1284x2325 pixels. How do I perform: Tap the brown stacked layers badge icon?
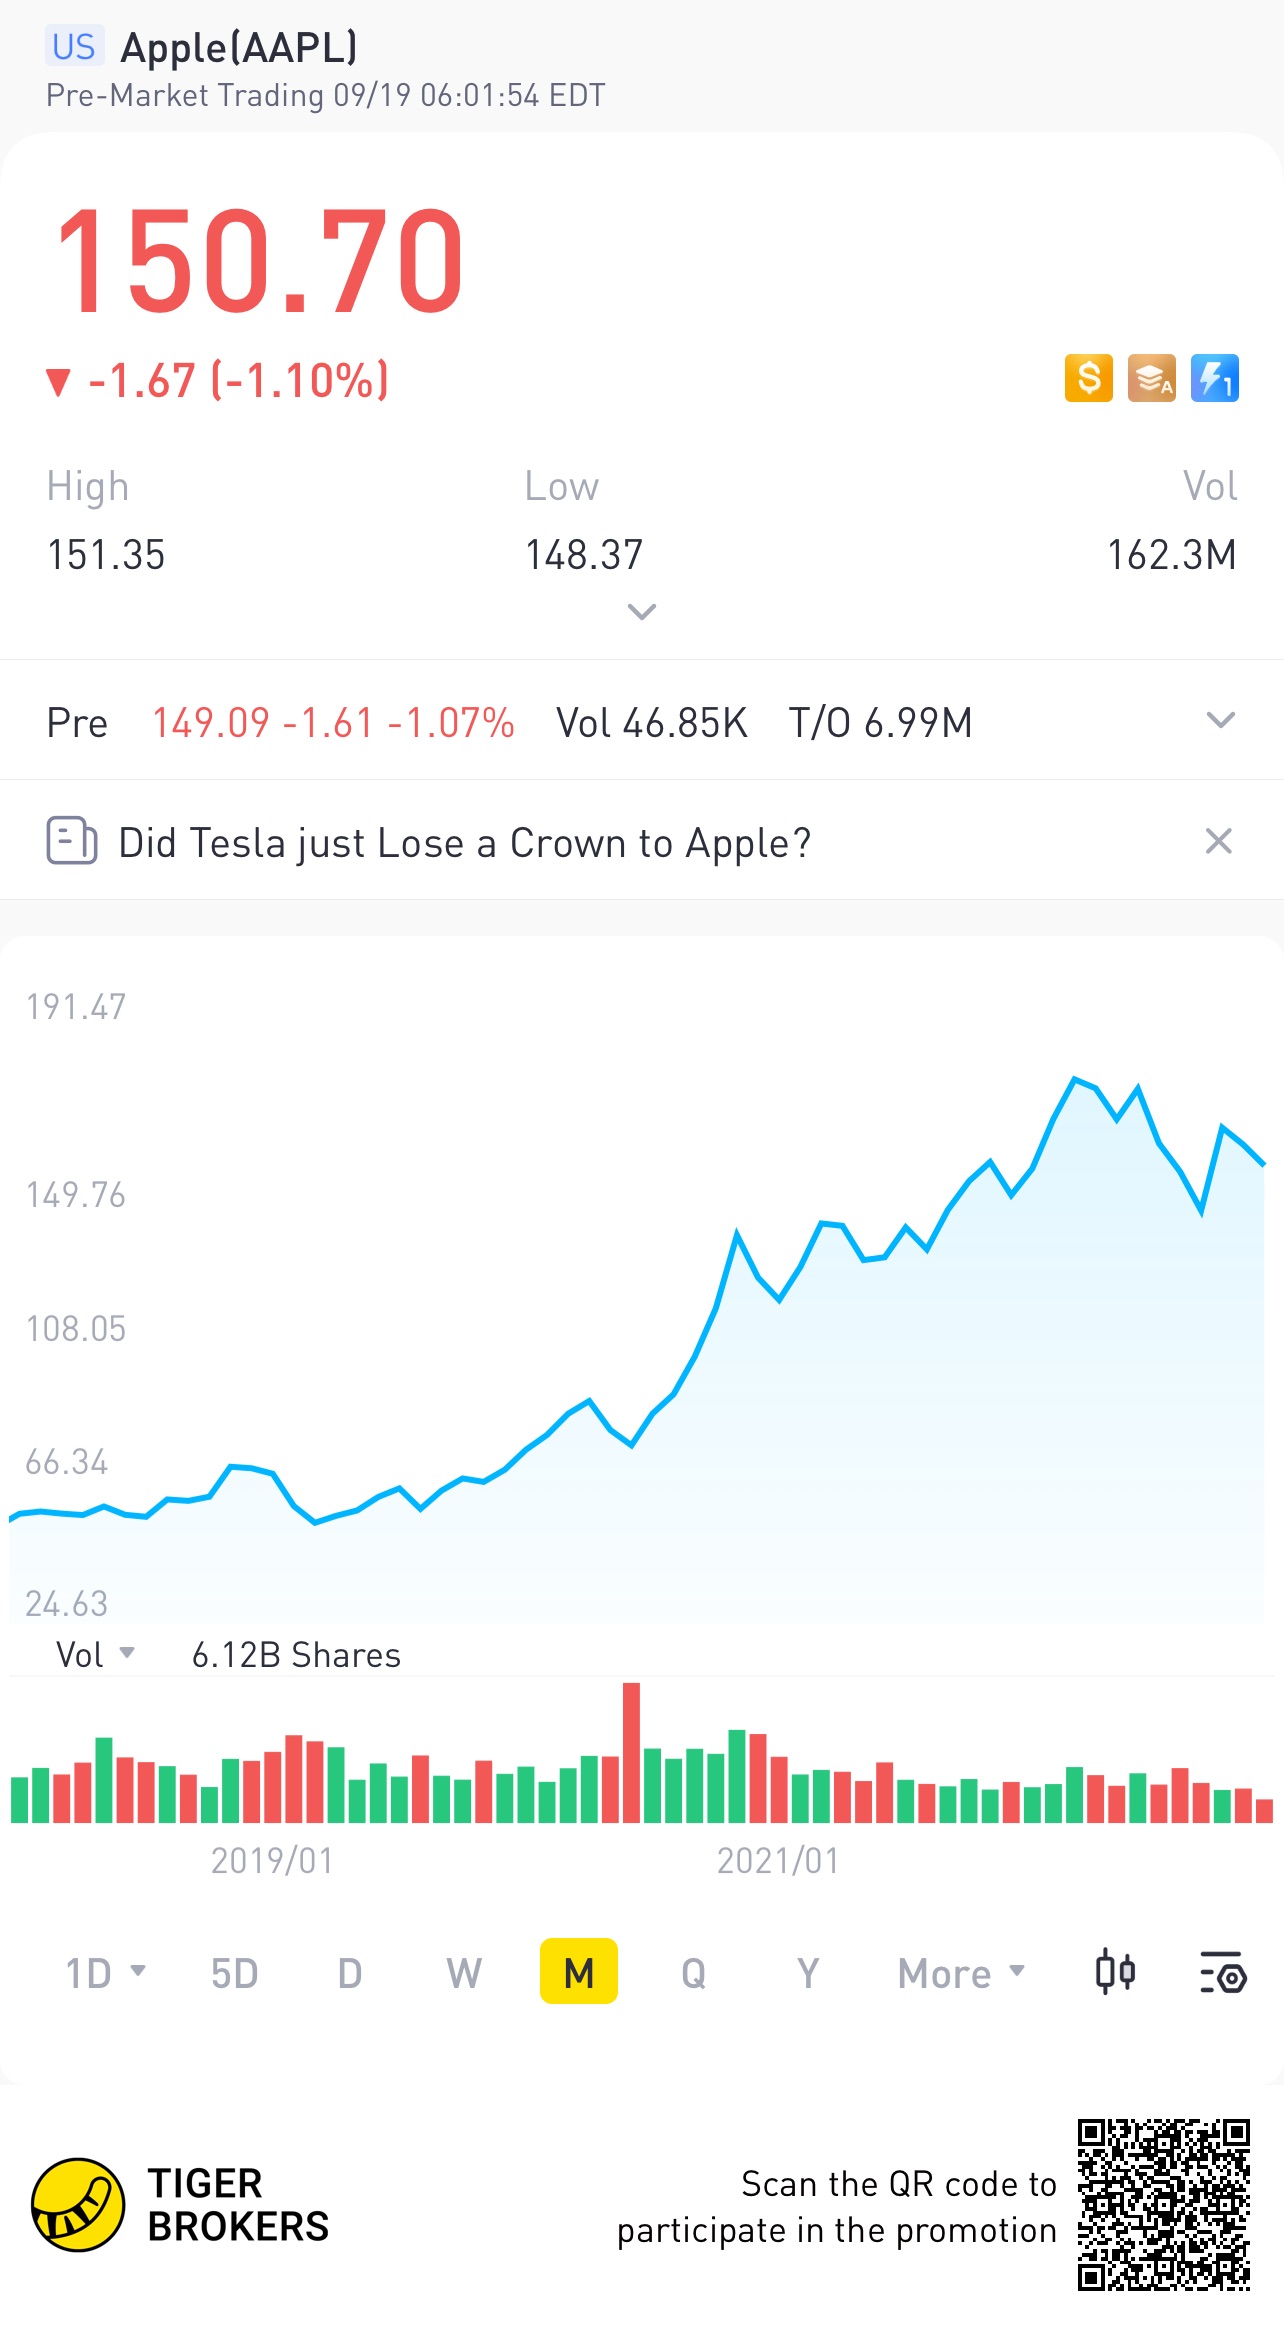tap(1152, 379)
